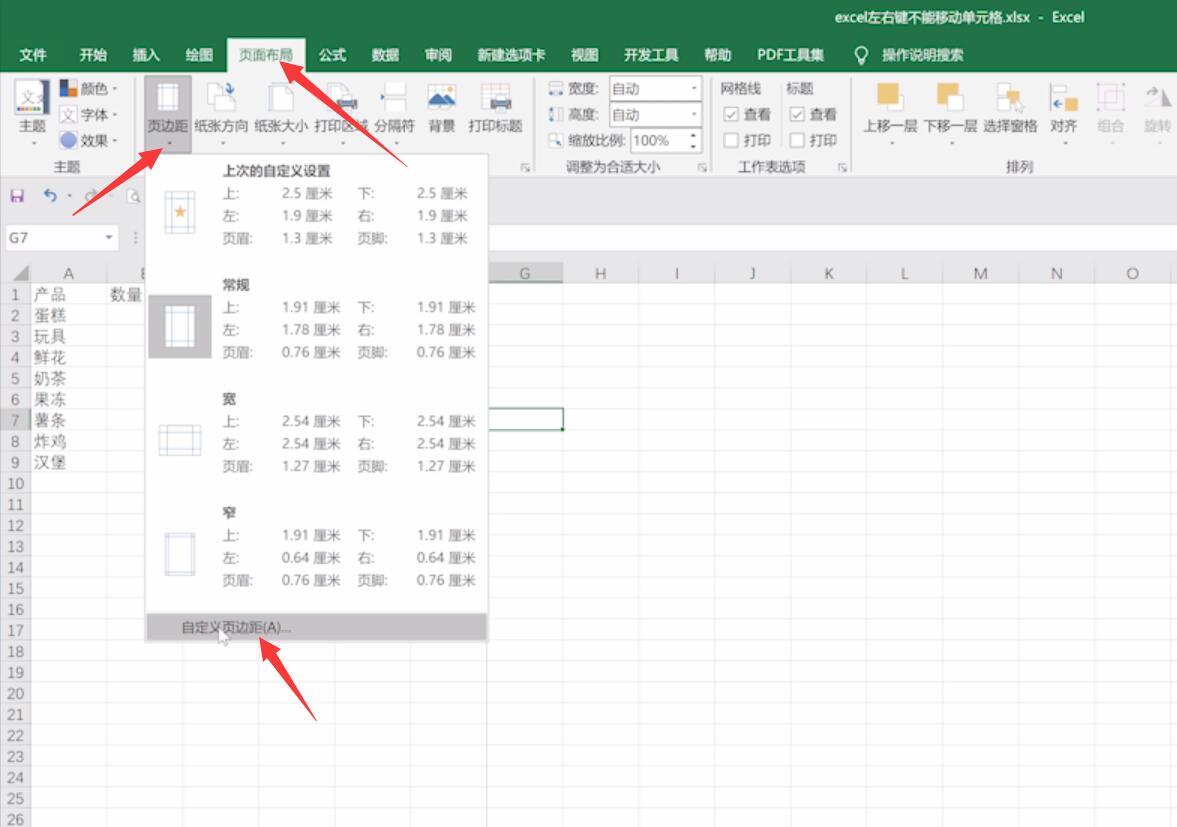Click the Name Box showing G7
1177x827 pixels.
click(x=53, y=238)
